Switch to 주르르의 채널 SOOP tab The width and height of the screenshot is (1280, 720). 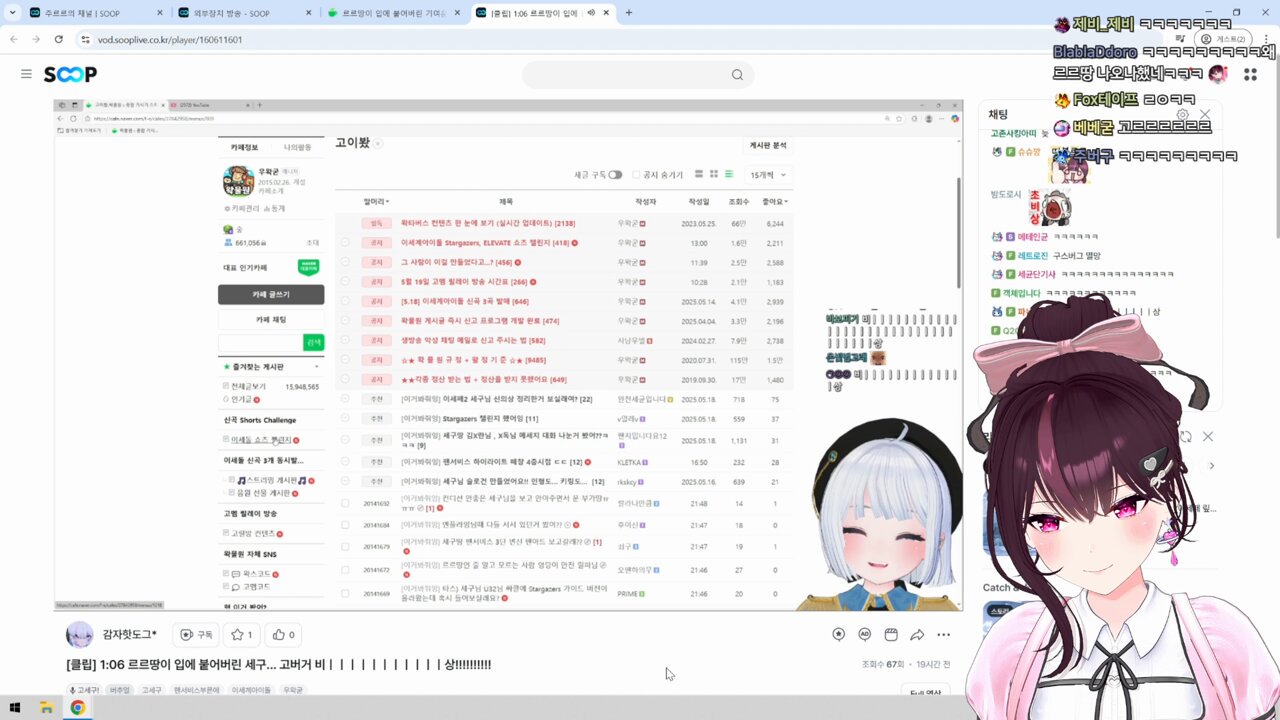95,13
